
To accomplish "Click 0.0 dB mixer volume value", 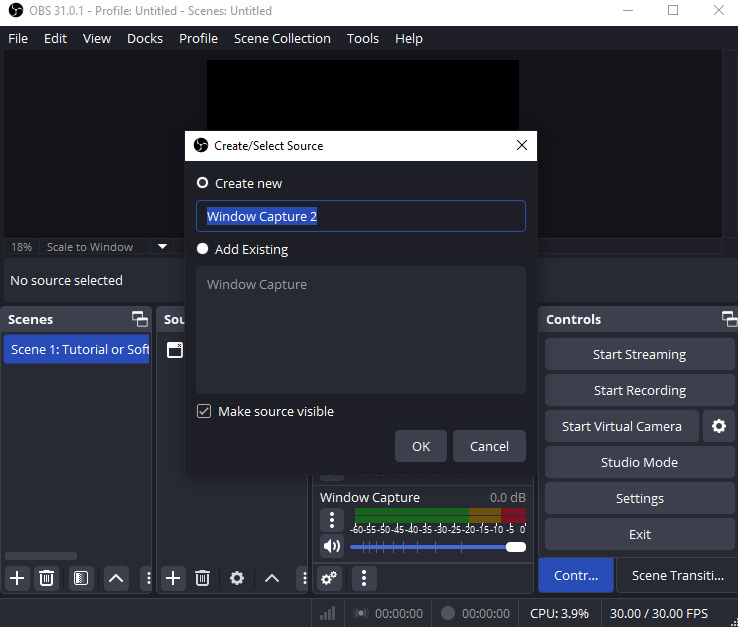I will [x=507, y=498].
